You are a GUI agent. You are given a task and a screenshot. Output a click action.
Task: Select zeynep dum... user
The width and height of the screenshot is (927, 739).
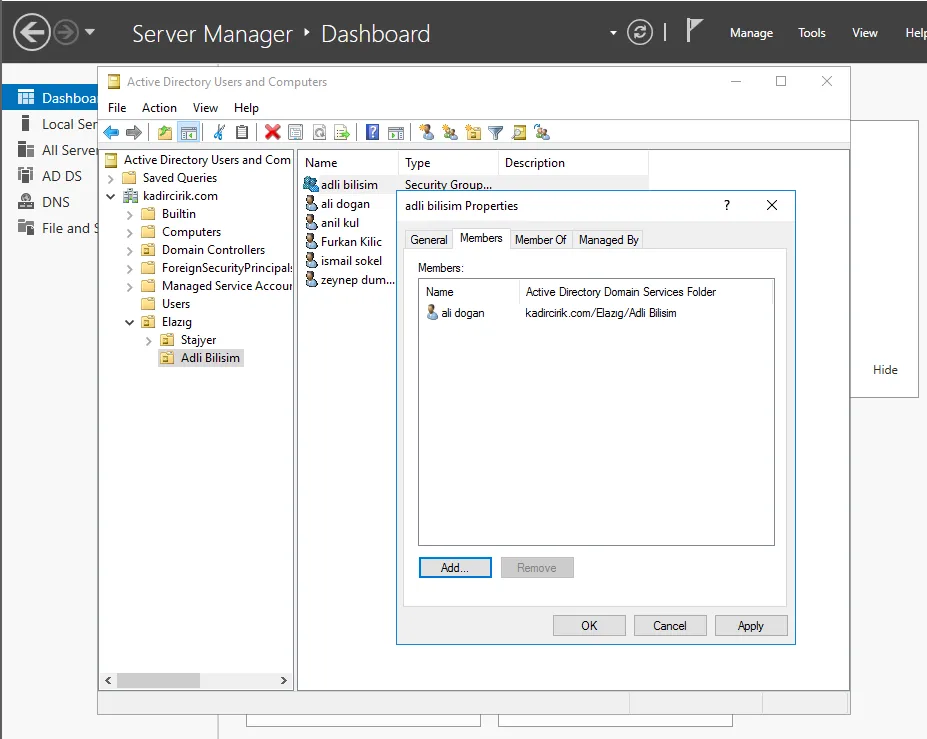pos(357,280)
